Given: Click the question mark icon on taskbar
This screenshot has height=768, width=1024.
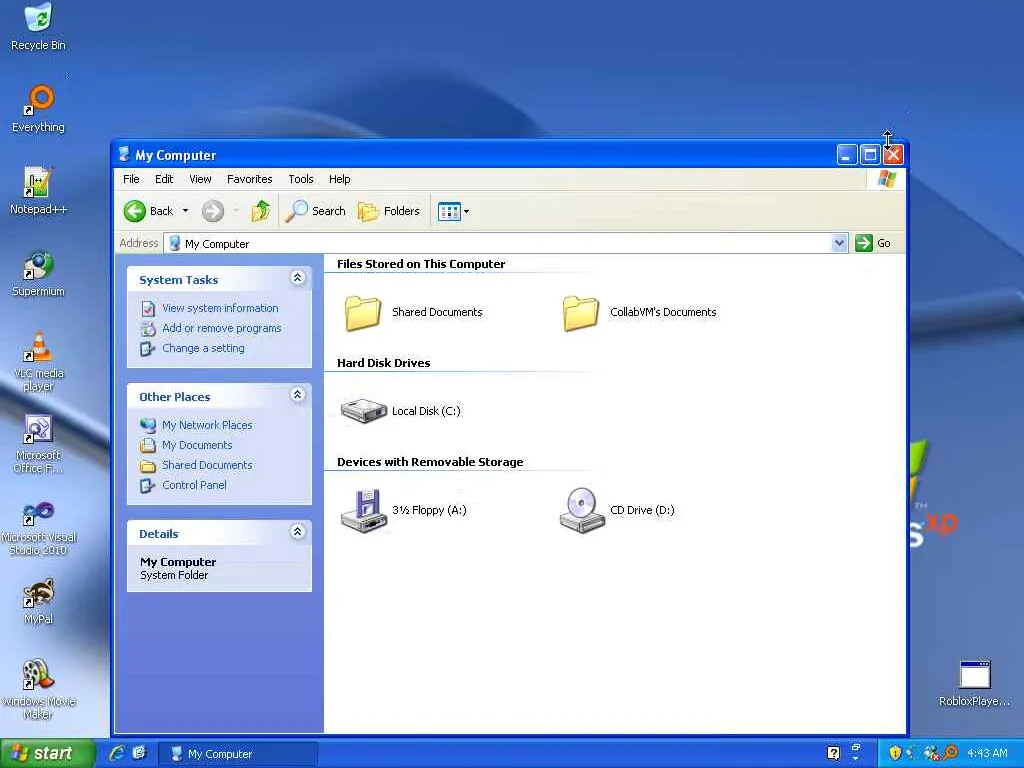Looking at the screenshot, I should [x=833, y=753].
